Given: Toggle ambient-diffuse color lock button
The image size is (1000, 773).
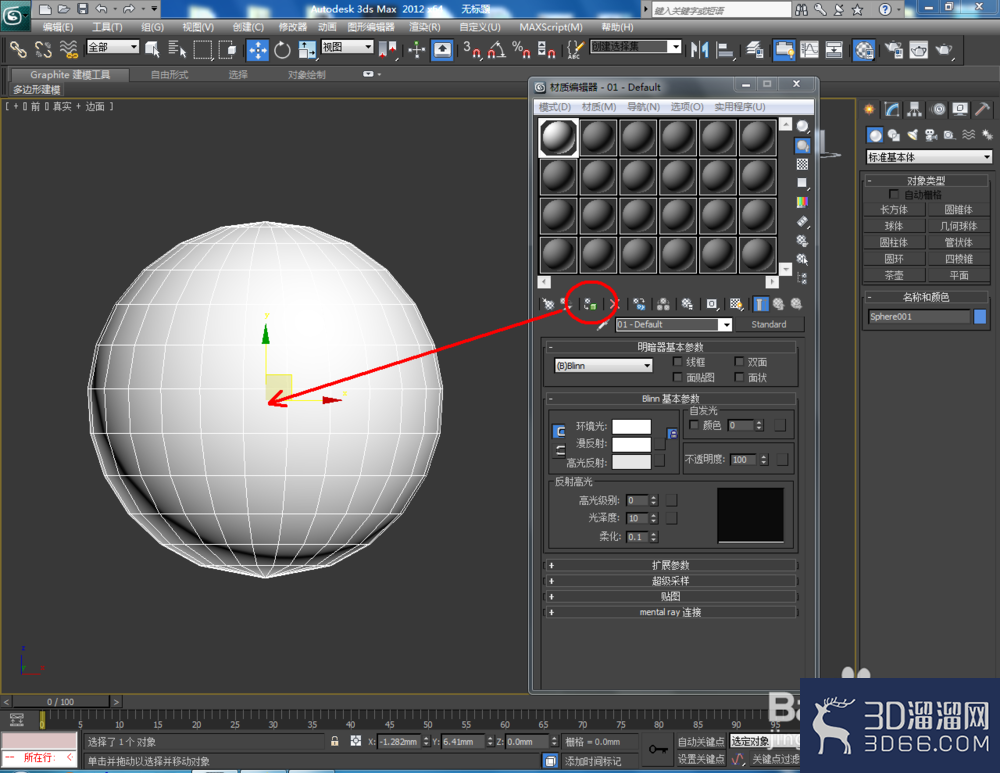Looking at the screenshot, I should (x=559, y=432).
